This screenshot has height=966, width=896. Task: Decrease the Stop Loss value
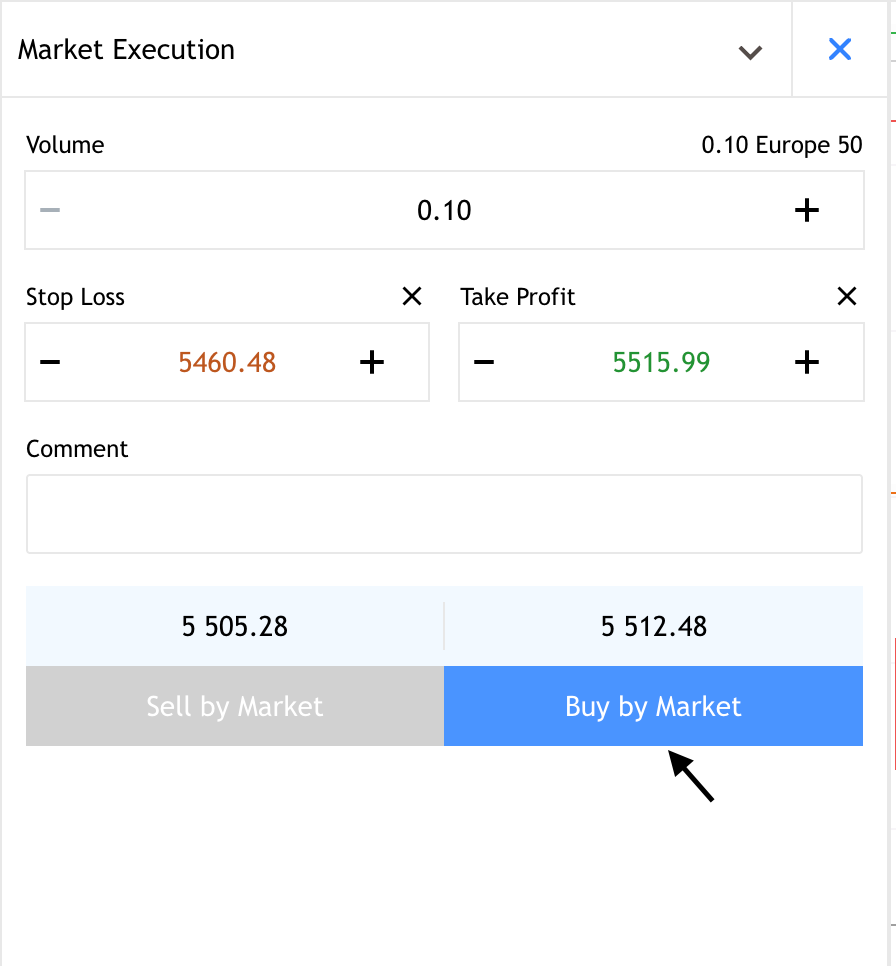(x=50, y=362)
